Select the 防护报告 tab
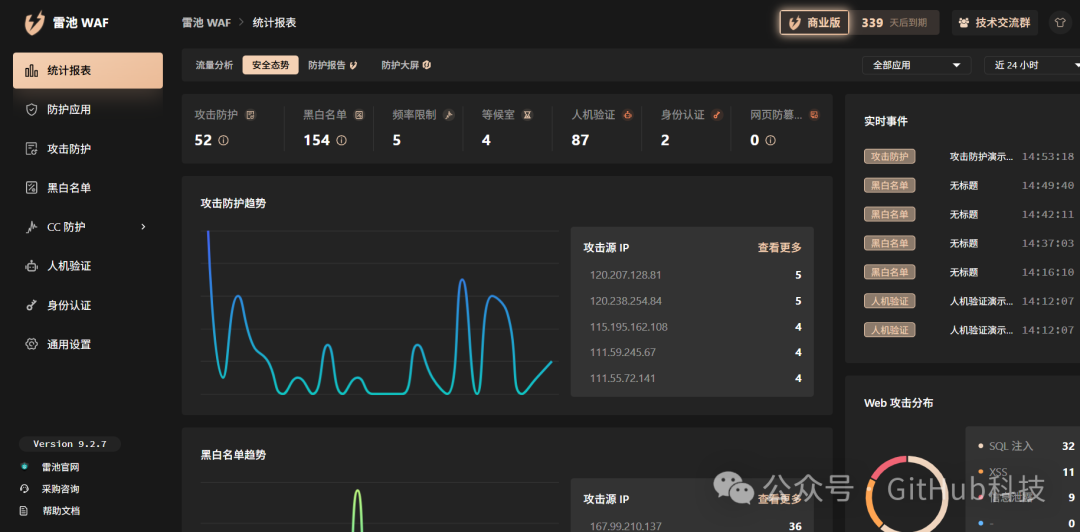 333,65
